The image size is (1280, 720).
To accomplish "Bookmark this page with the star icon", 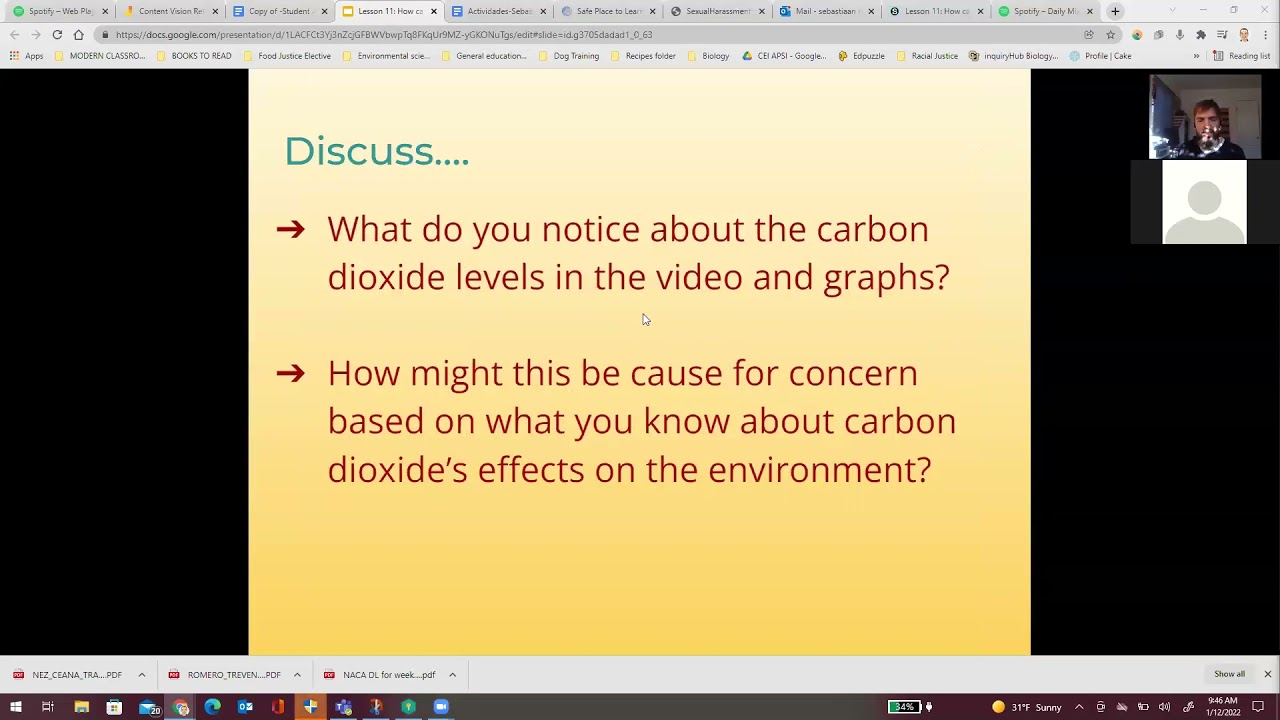I will (x=1110, y=34).
